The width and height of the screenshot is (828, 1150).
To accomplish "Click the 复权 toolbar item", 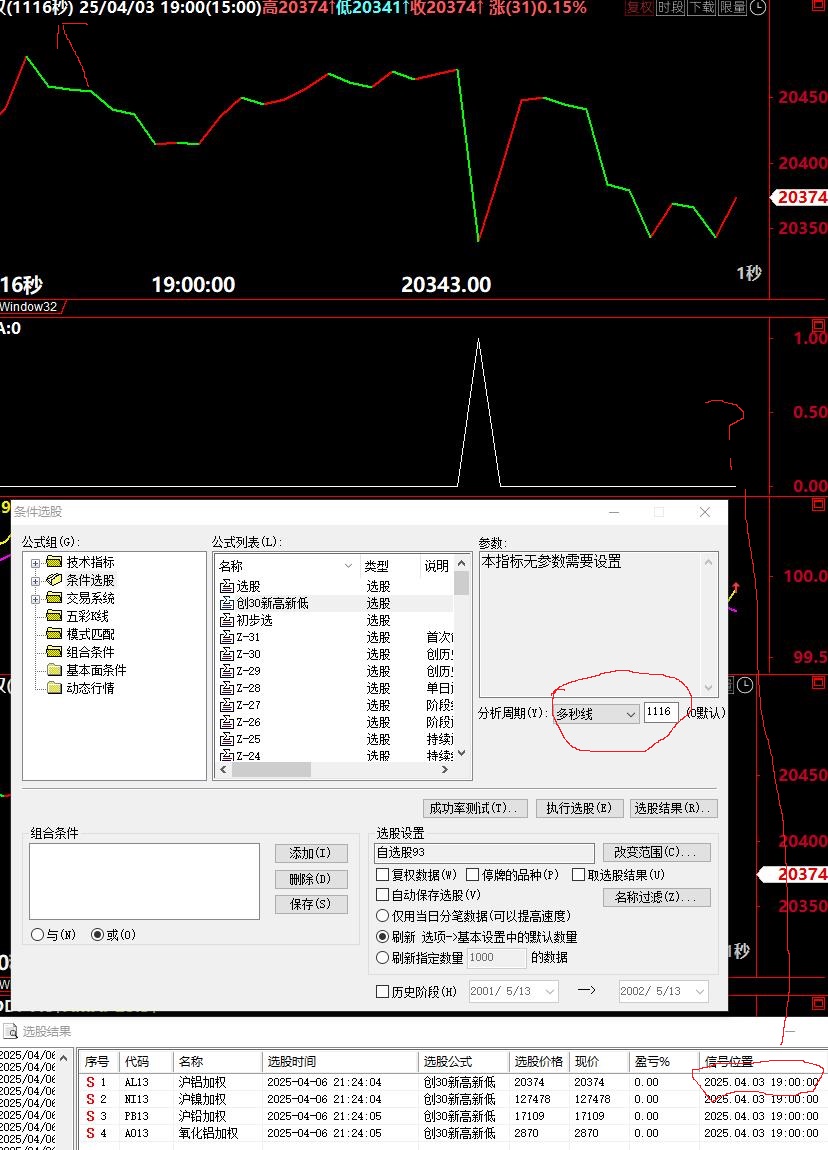I will (640, 8).
